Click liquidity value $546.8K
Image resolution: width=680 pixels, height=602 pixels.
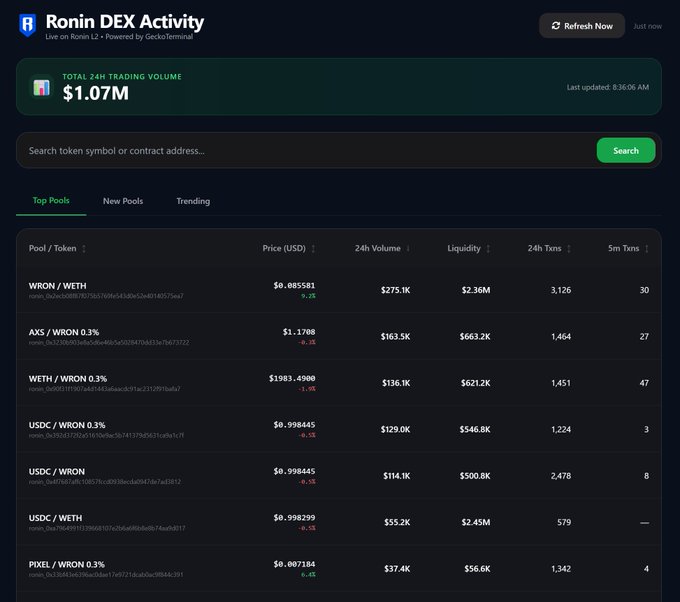pos(475,429)
